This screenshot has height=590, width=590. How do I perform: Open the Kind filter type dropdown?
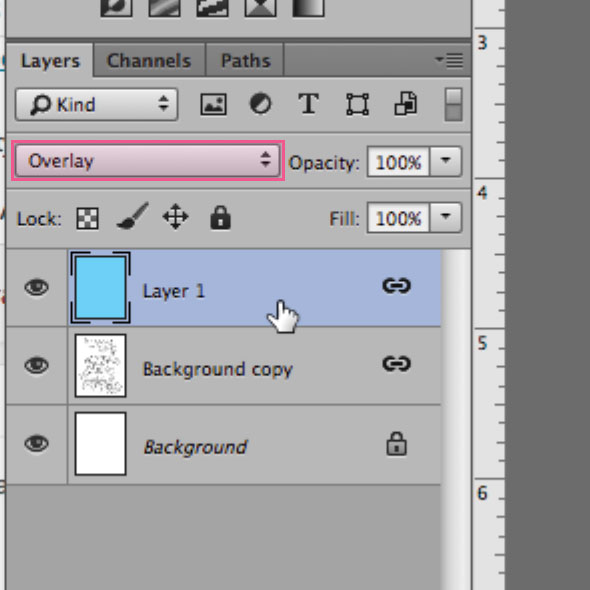pyautogui.click(x=96, y=104)
